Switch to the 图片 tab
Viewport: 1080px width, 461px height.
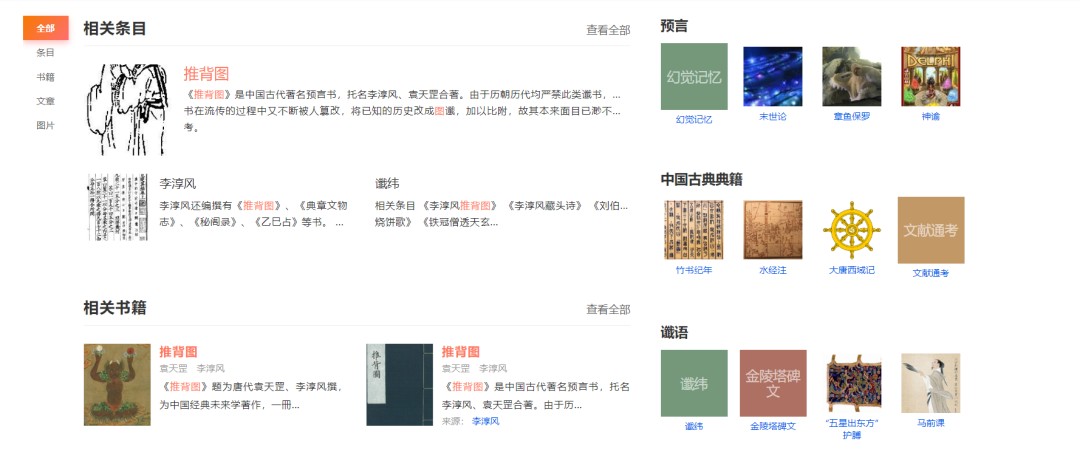click(45, 125)
